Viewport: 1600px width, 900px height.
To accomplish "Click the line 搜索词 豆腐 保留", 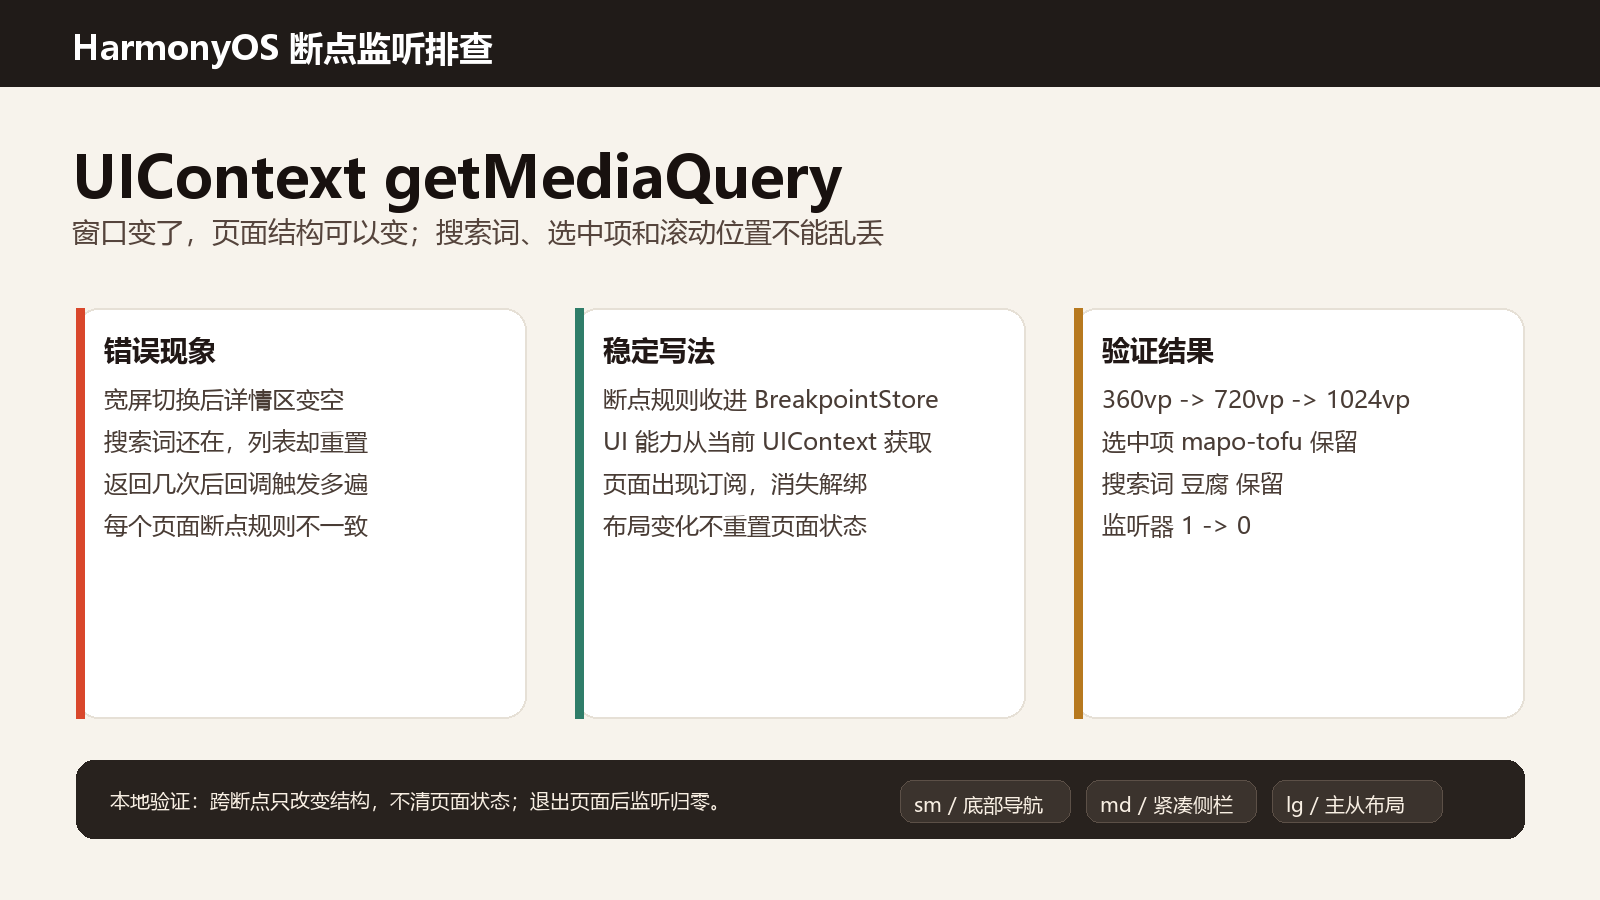I will click(x=1192, y=484).
